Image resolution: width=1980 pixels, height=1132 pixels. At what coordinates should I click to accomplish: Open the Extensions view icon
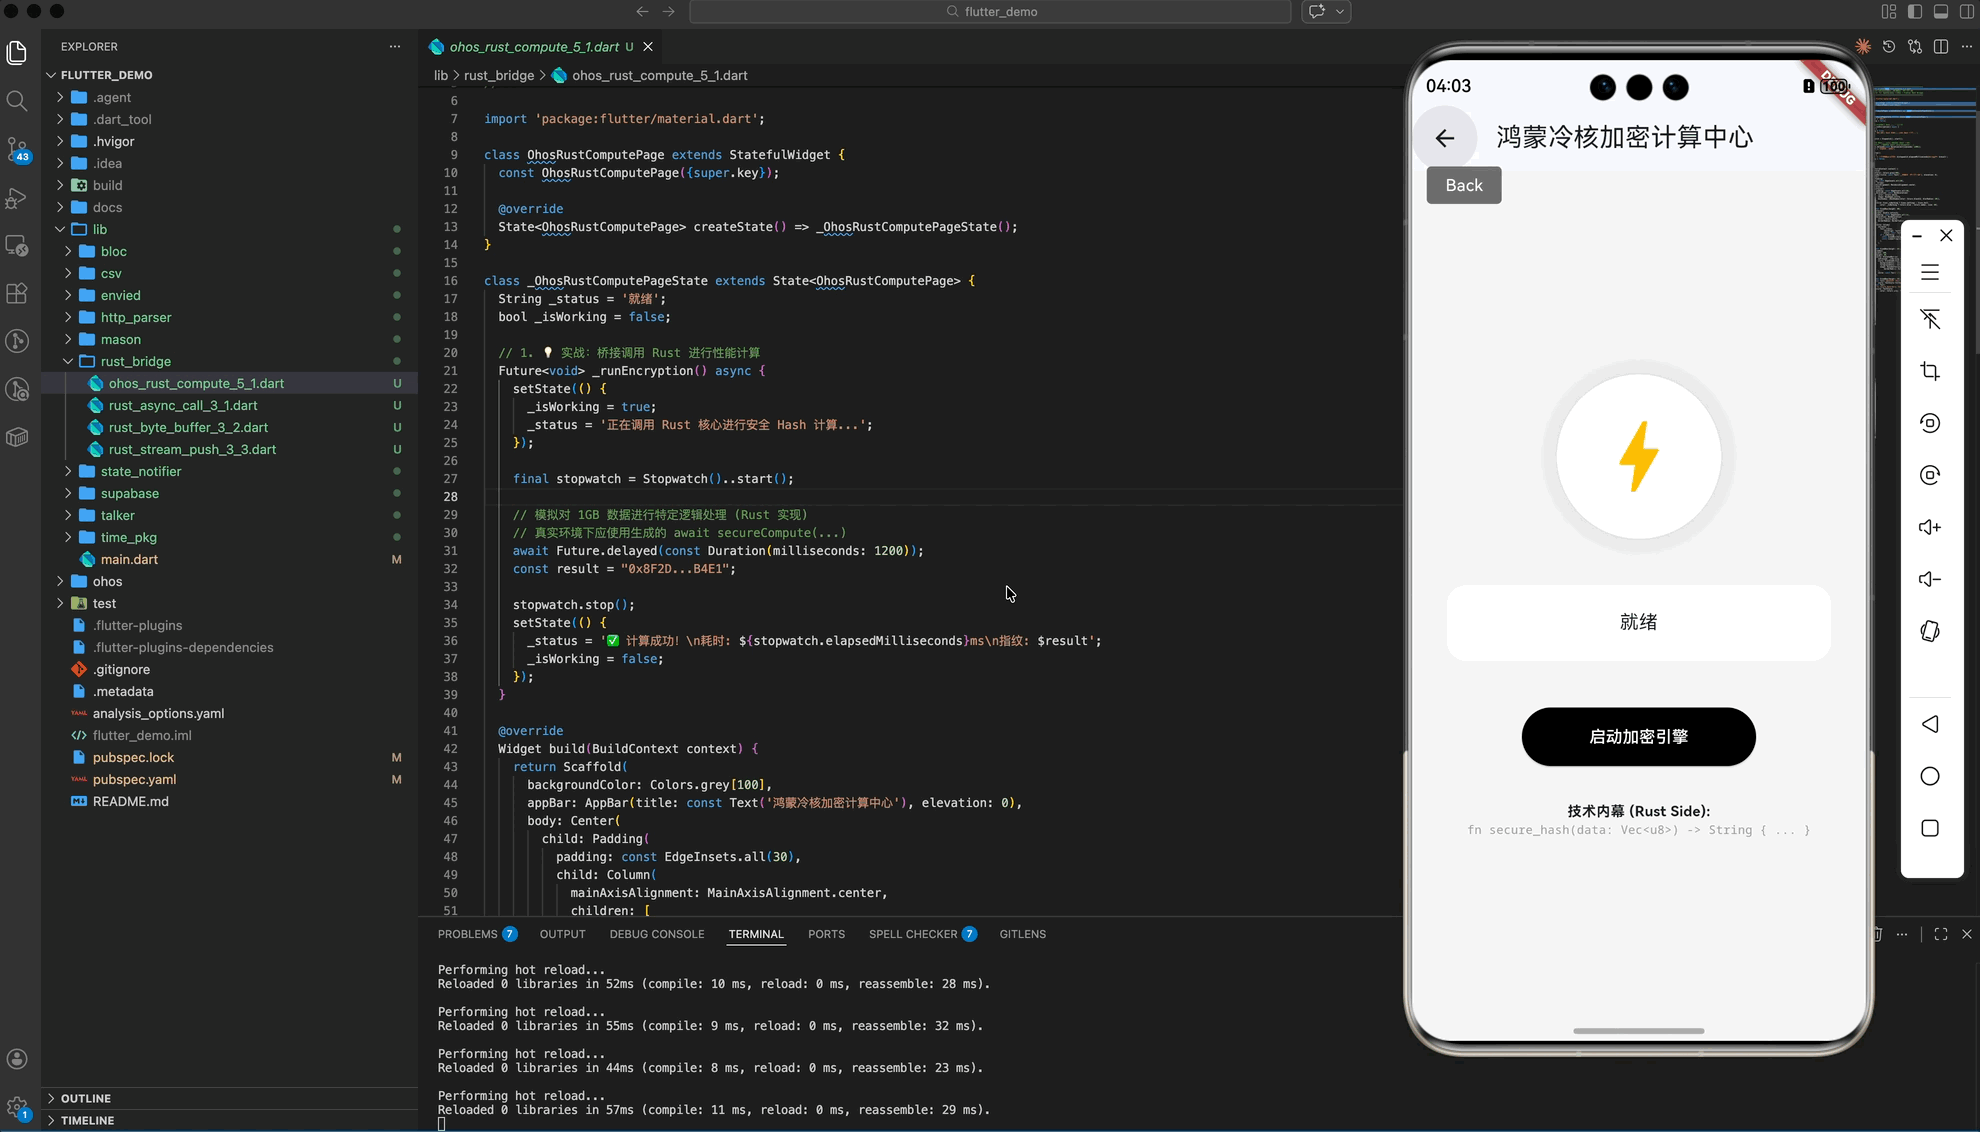[x=17, y=294]
